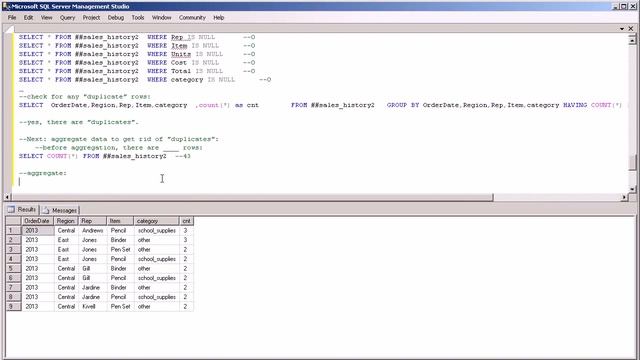The image size is (640, 360).
Task: Click 'GROUP BY OrderDate,Region,Rep,Item,category' text
Action: coord(473,105)
